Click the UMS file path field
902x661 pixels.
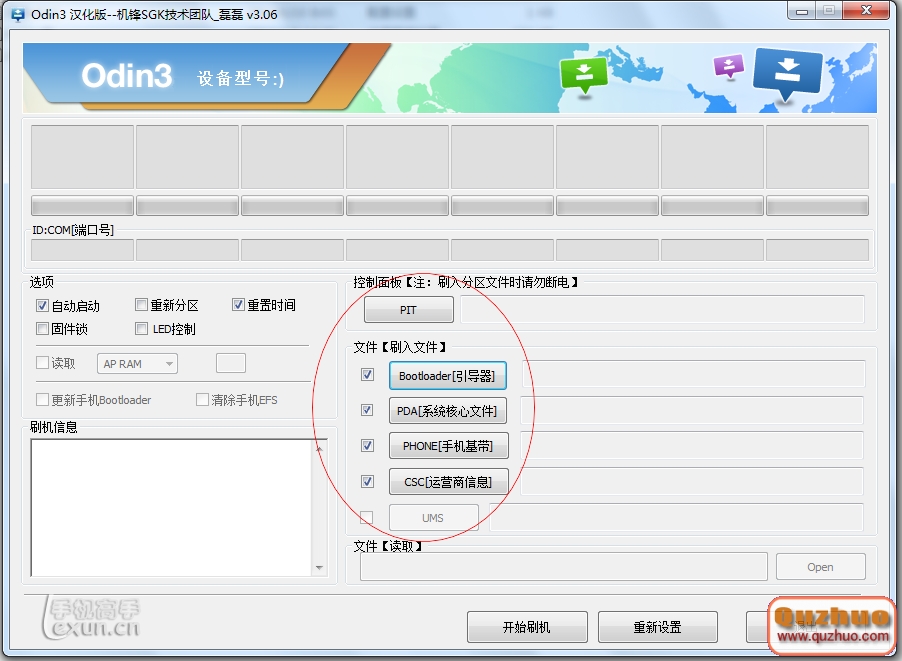coord(676,517)
